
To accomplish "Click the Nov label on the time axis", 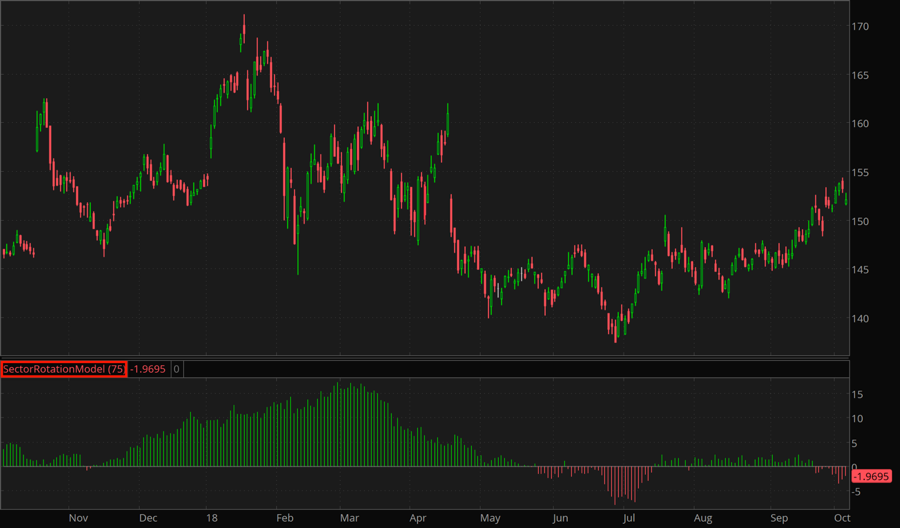I will pyautogui.click(x=79, y=518).
